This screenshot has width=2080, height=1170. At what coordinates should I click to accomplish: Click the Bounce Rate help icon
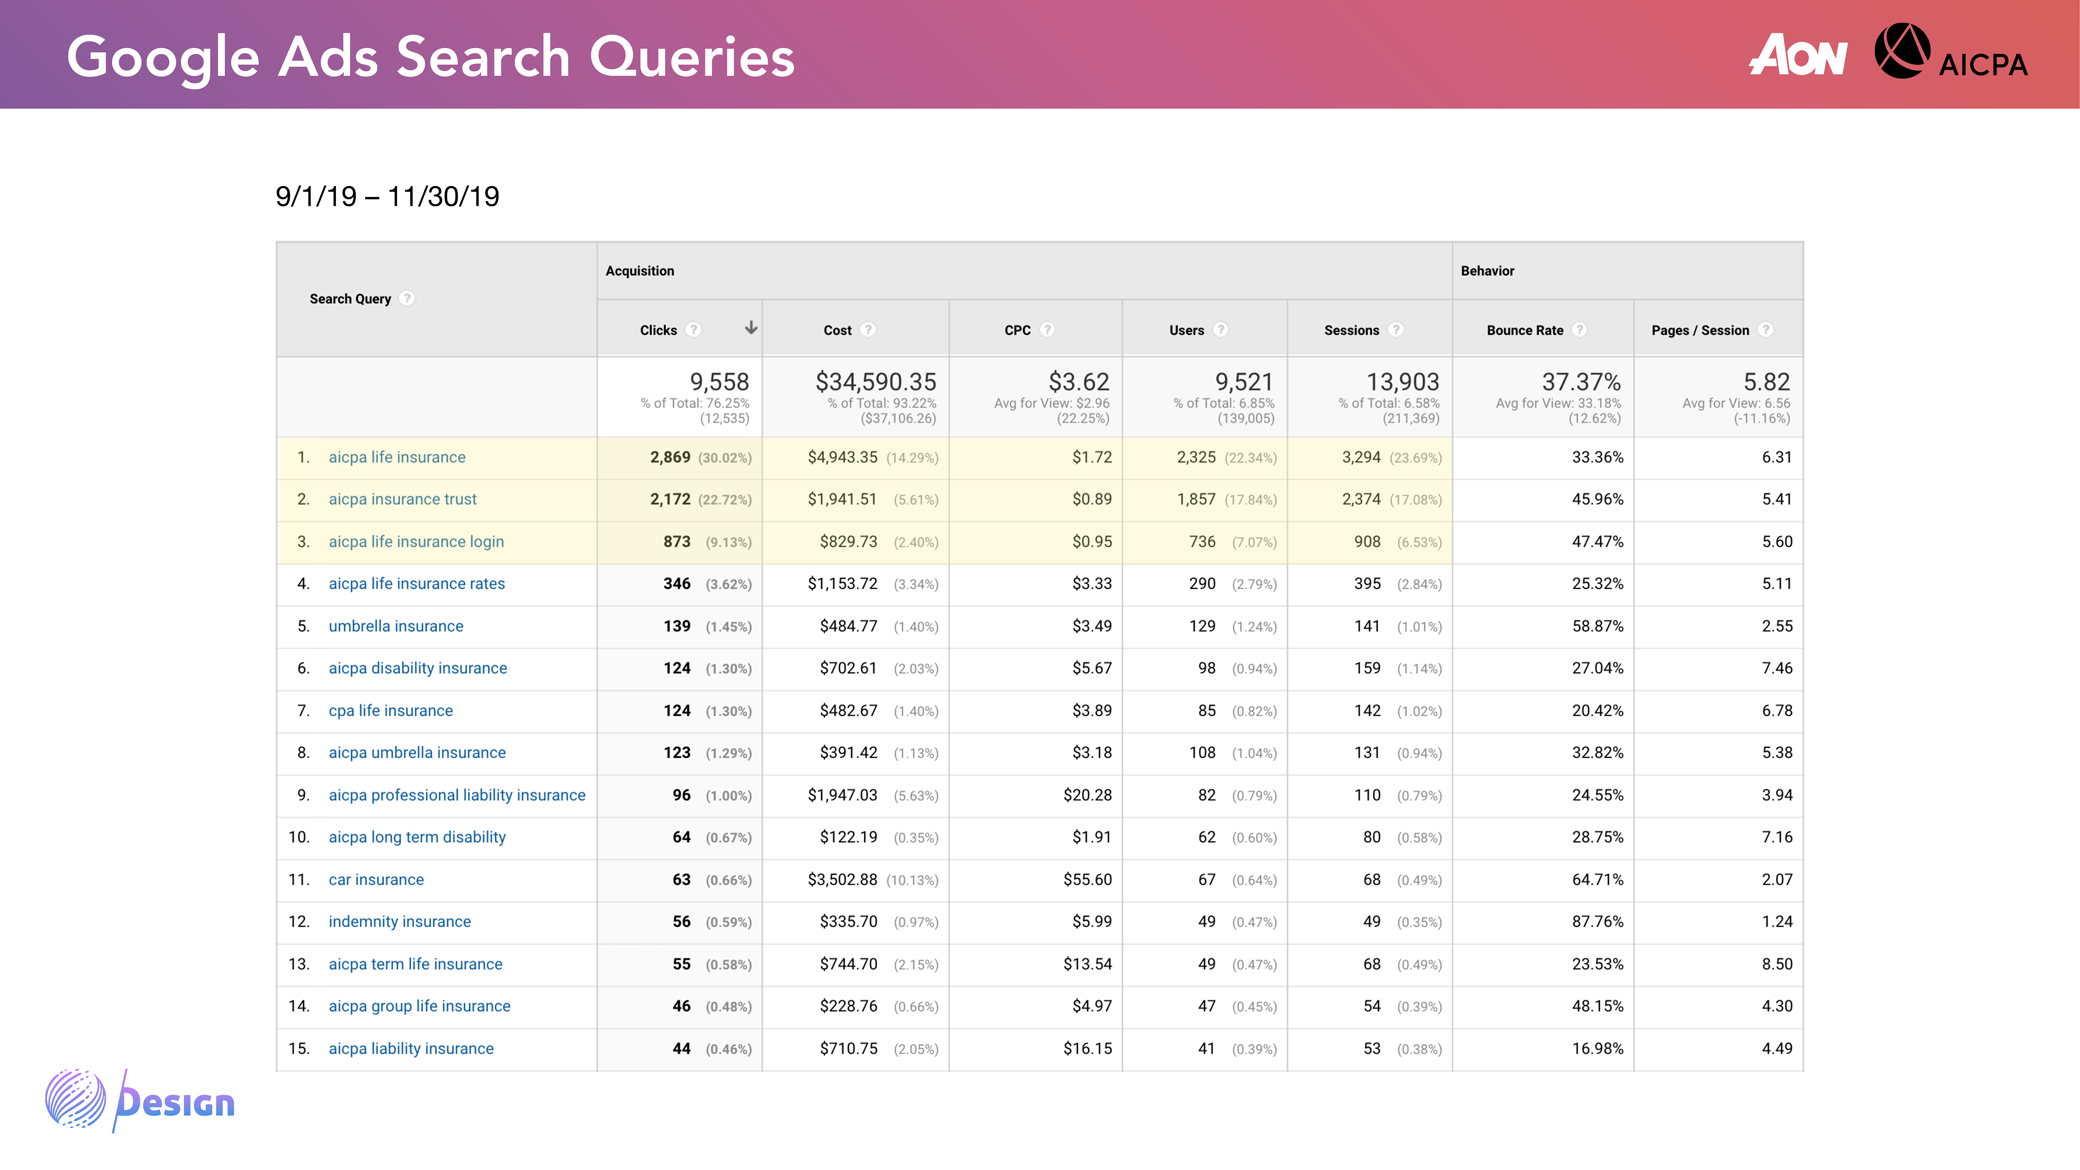(x=1579, y=330)
